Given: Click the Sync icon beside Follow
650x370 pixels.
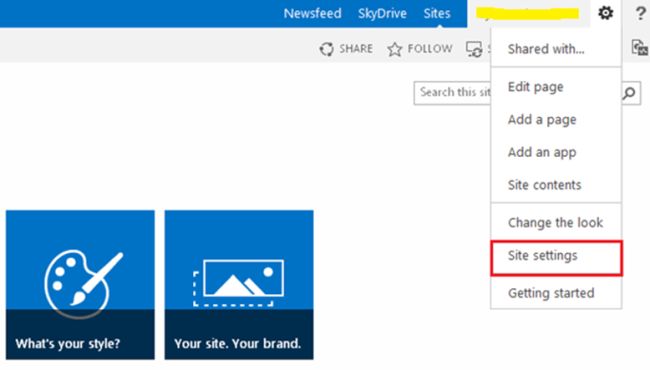Looking at the screenshot, I should pyautogui.click(x=474, y=49).
